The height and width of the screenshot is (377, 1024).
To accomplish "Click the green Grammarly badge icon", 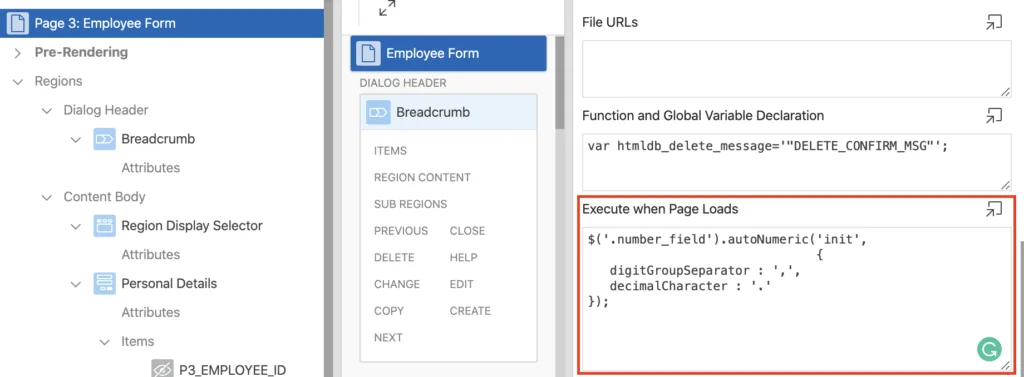I will coord(989,349).
